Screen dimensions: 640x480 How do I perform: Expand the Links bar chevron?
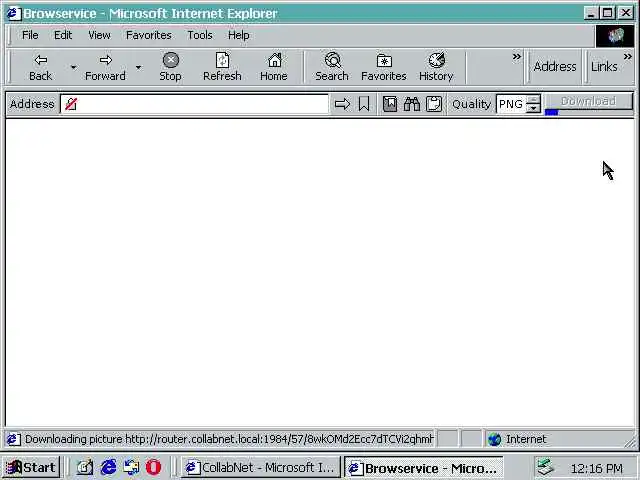[x=628, y=57]
